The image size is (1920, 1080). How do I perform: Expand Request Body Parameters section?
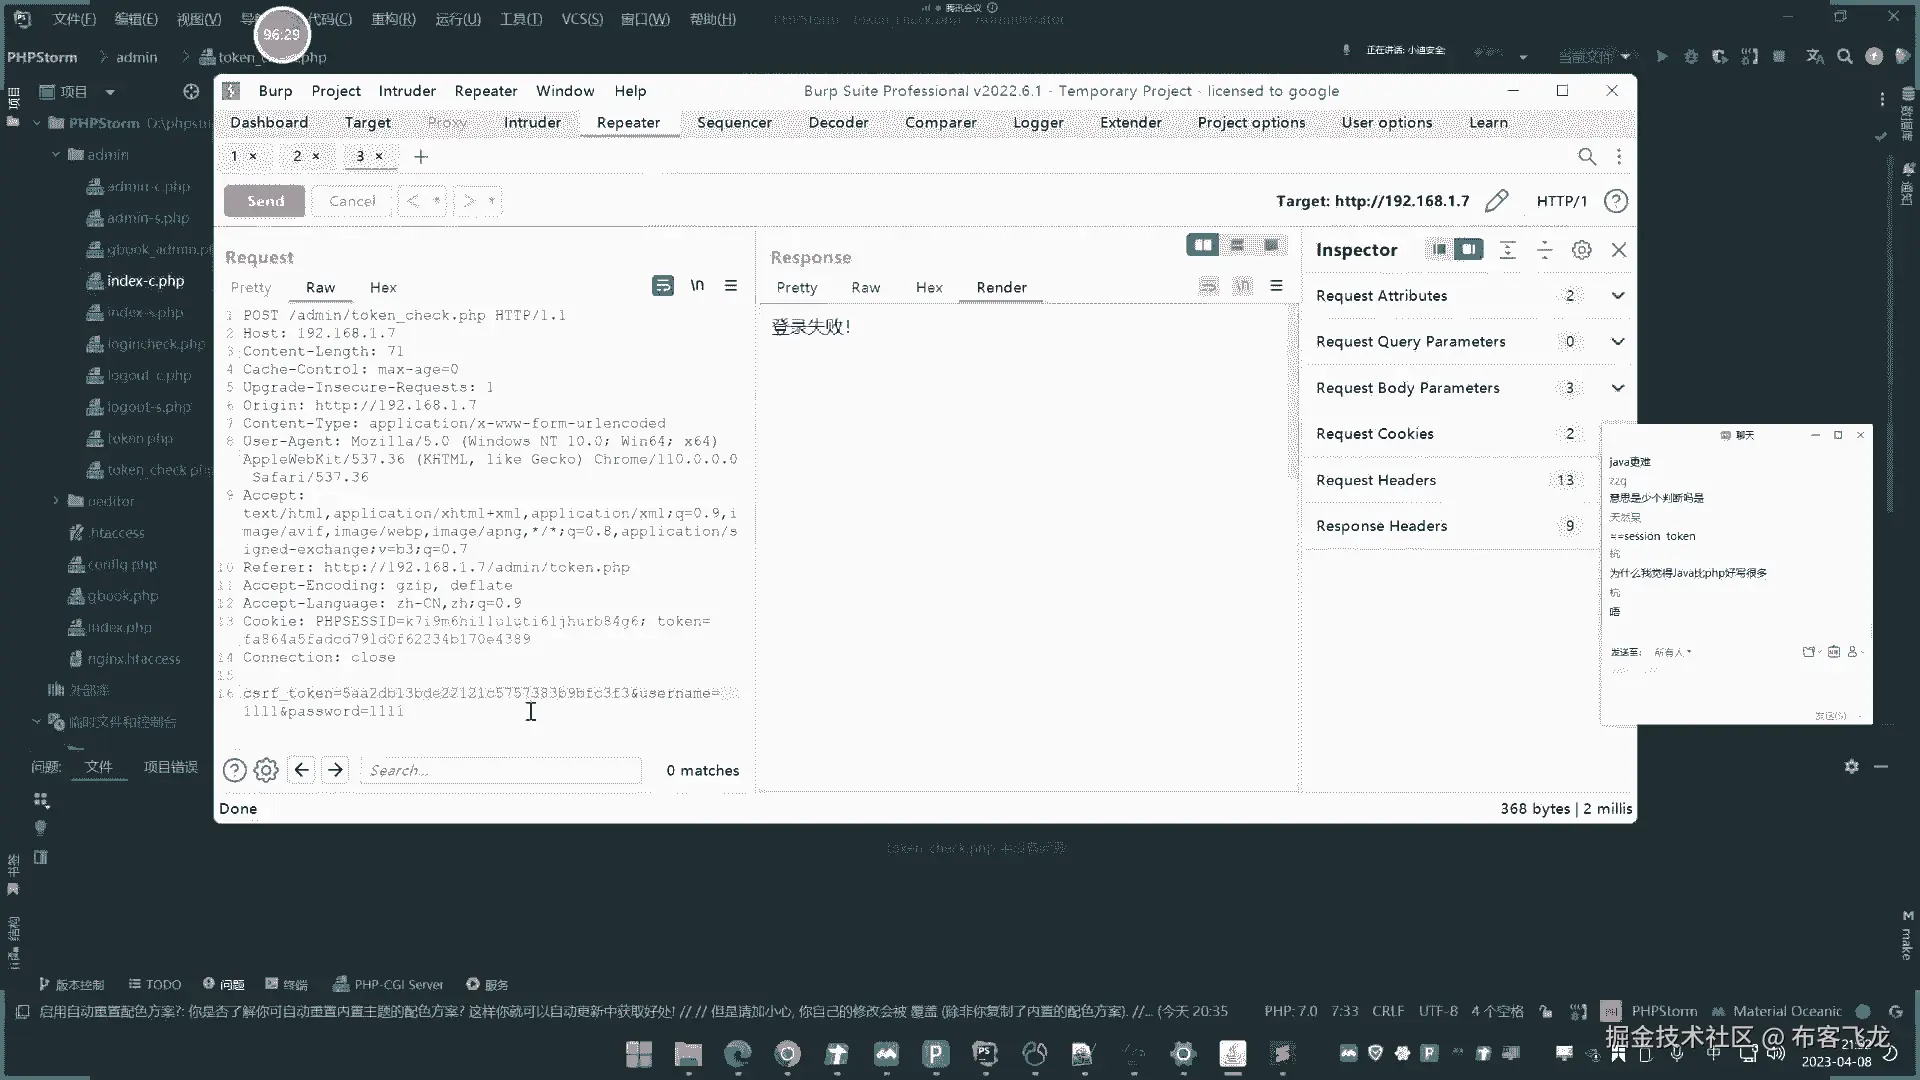point(1617,388)
